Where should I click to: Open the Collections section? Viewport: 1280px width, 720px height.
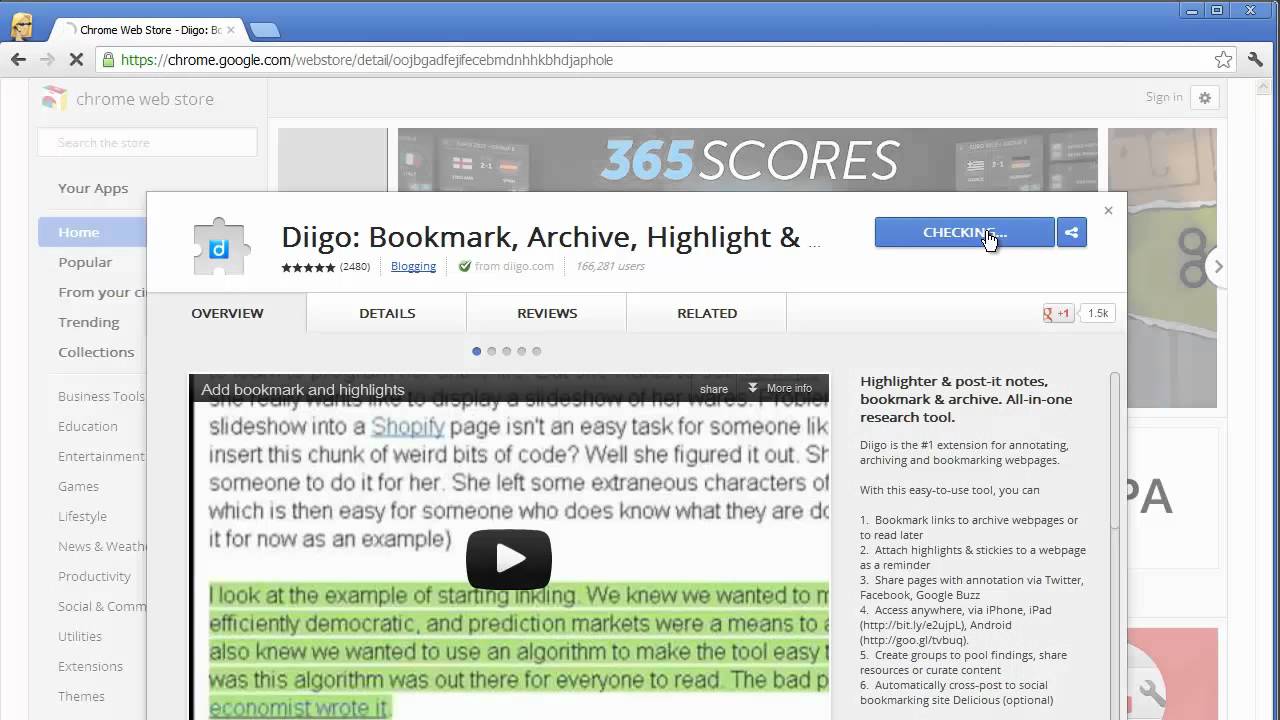coord(96,352)
